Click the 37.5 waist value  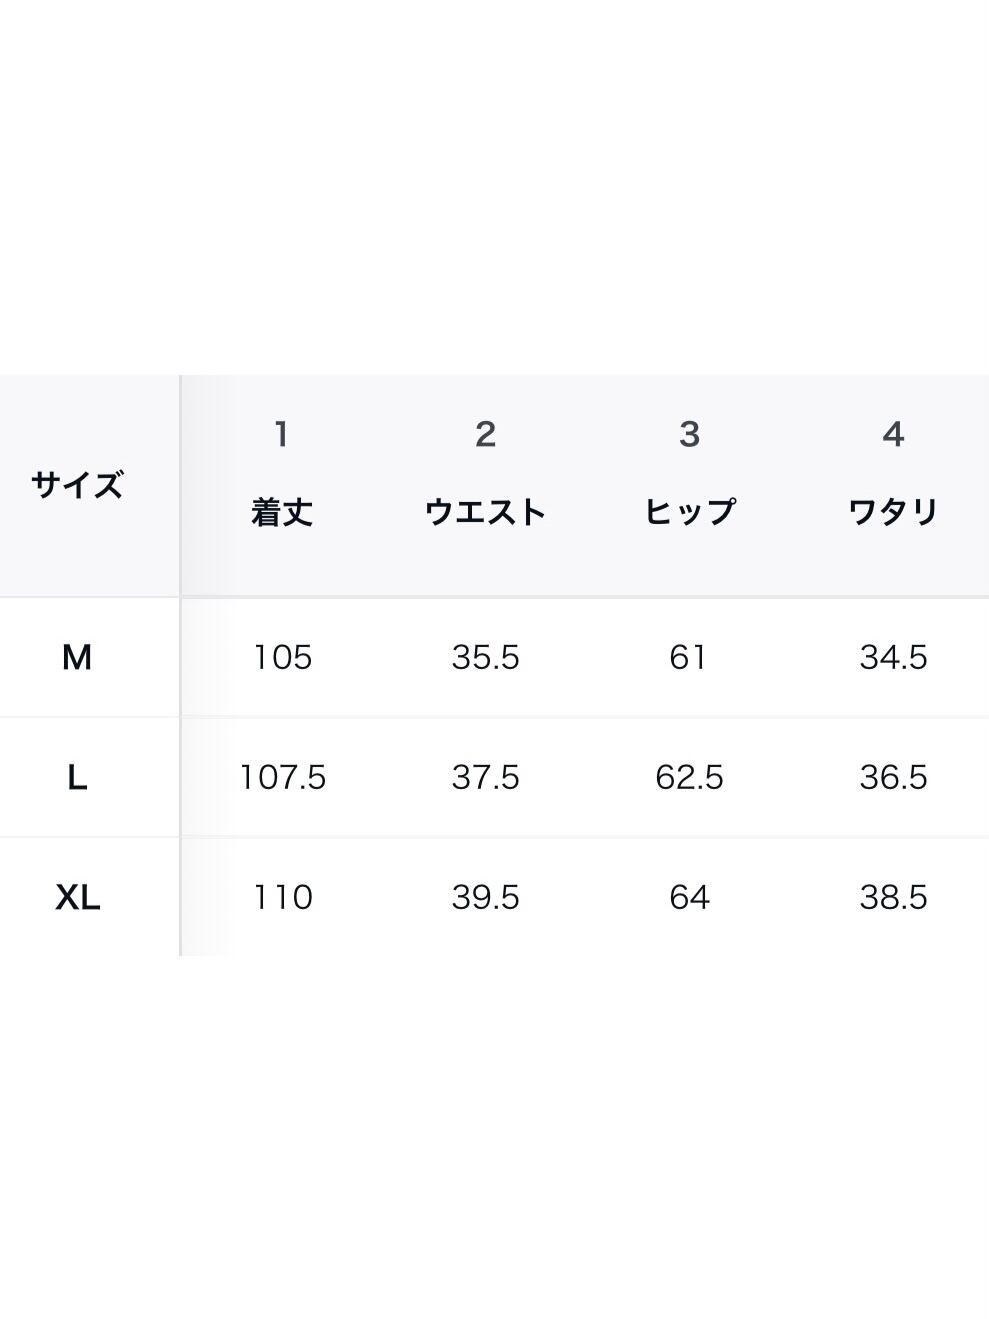[x=485, y=777]
